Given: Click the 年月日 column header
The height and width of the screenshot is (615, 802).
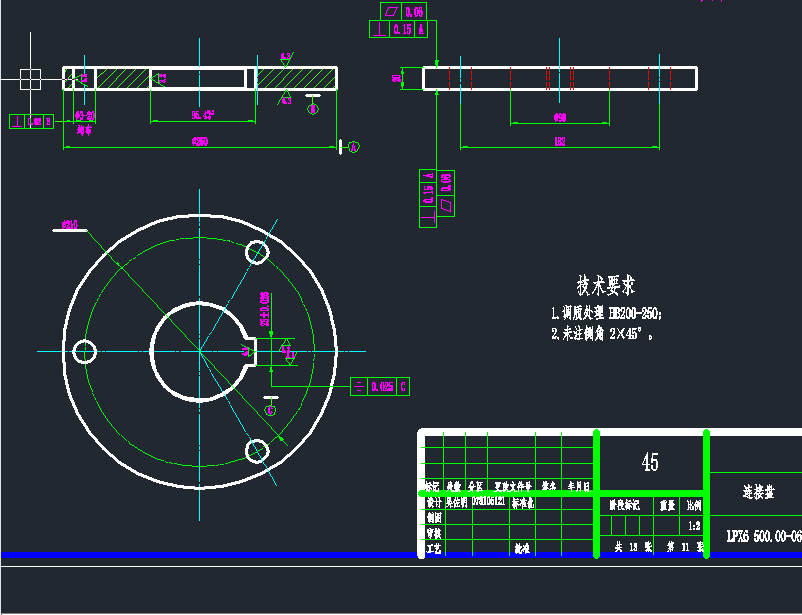Looking at the screenshot, I should click(578, 486).
